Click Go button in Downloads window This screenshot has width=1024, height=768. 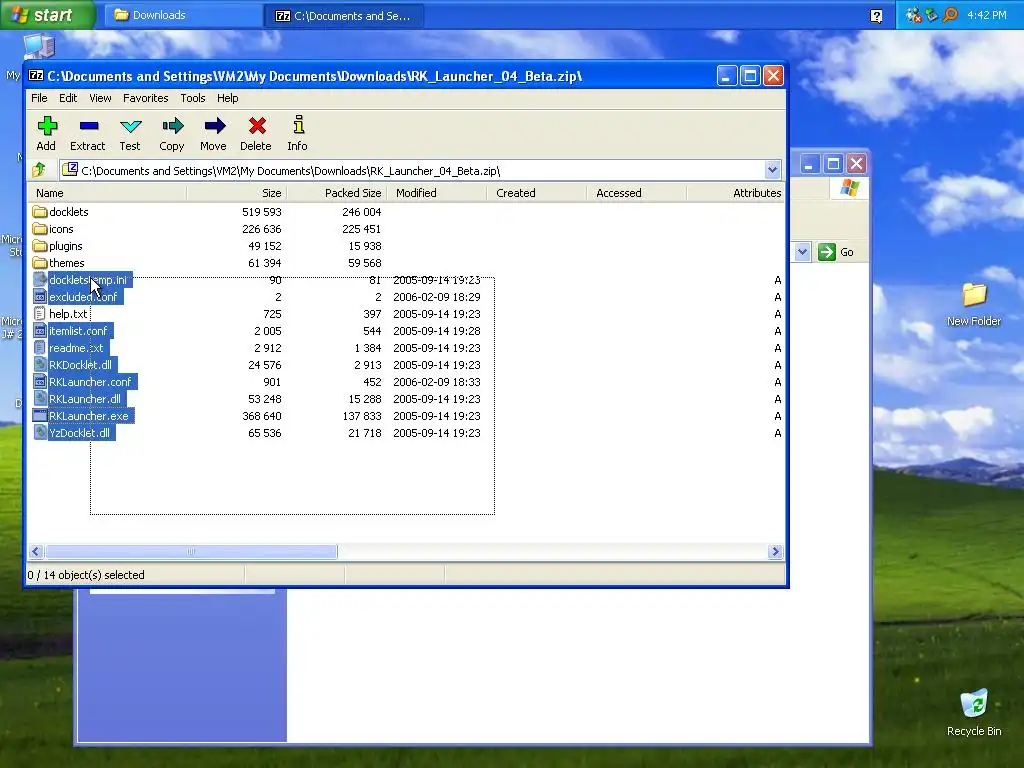pyautogui.click(x=837, y=252)
